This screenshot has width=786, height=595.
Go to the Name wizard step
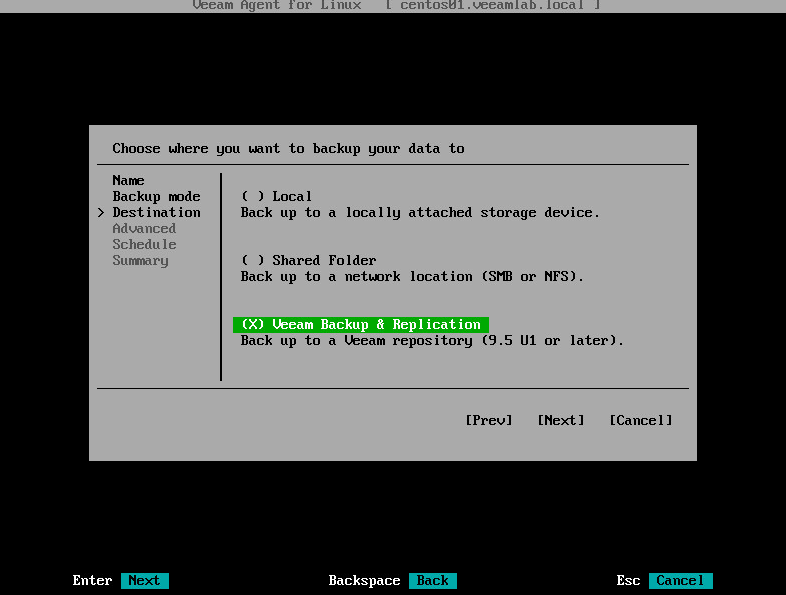128,180
